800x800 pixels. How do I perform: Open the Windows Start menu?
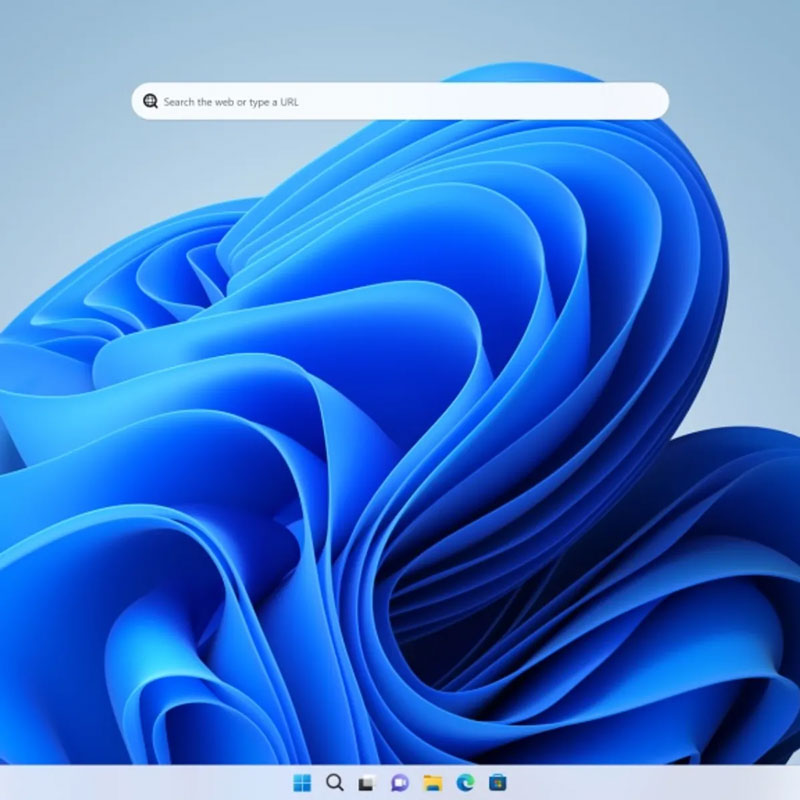302,782
